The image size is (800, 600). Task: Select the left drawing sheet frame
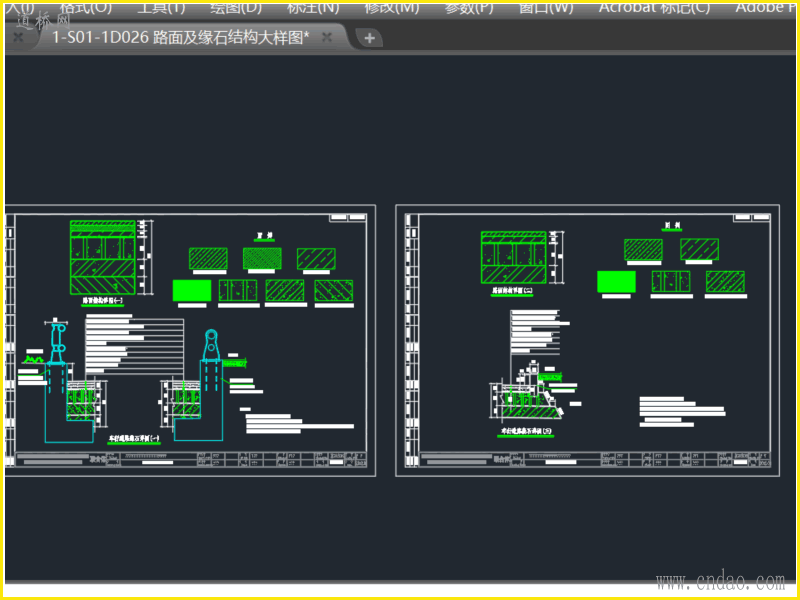click(x=190, y=341)
